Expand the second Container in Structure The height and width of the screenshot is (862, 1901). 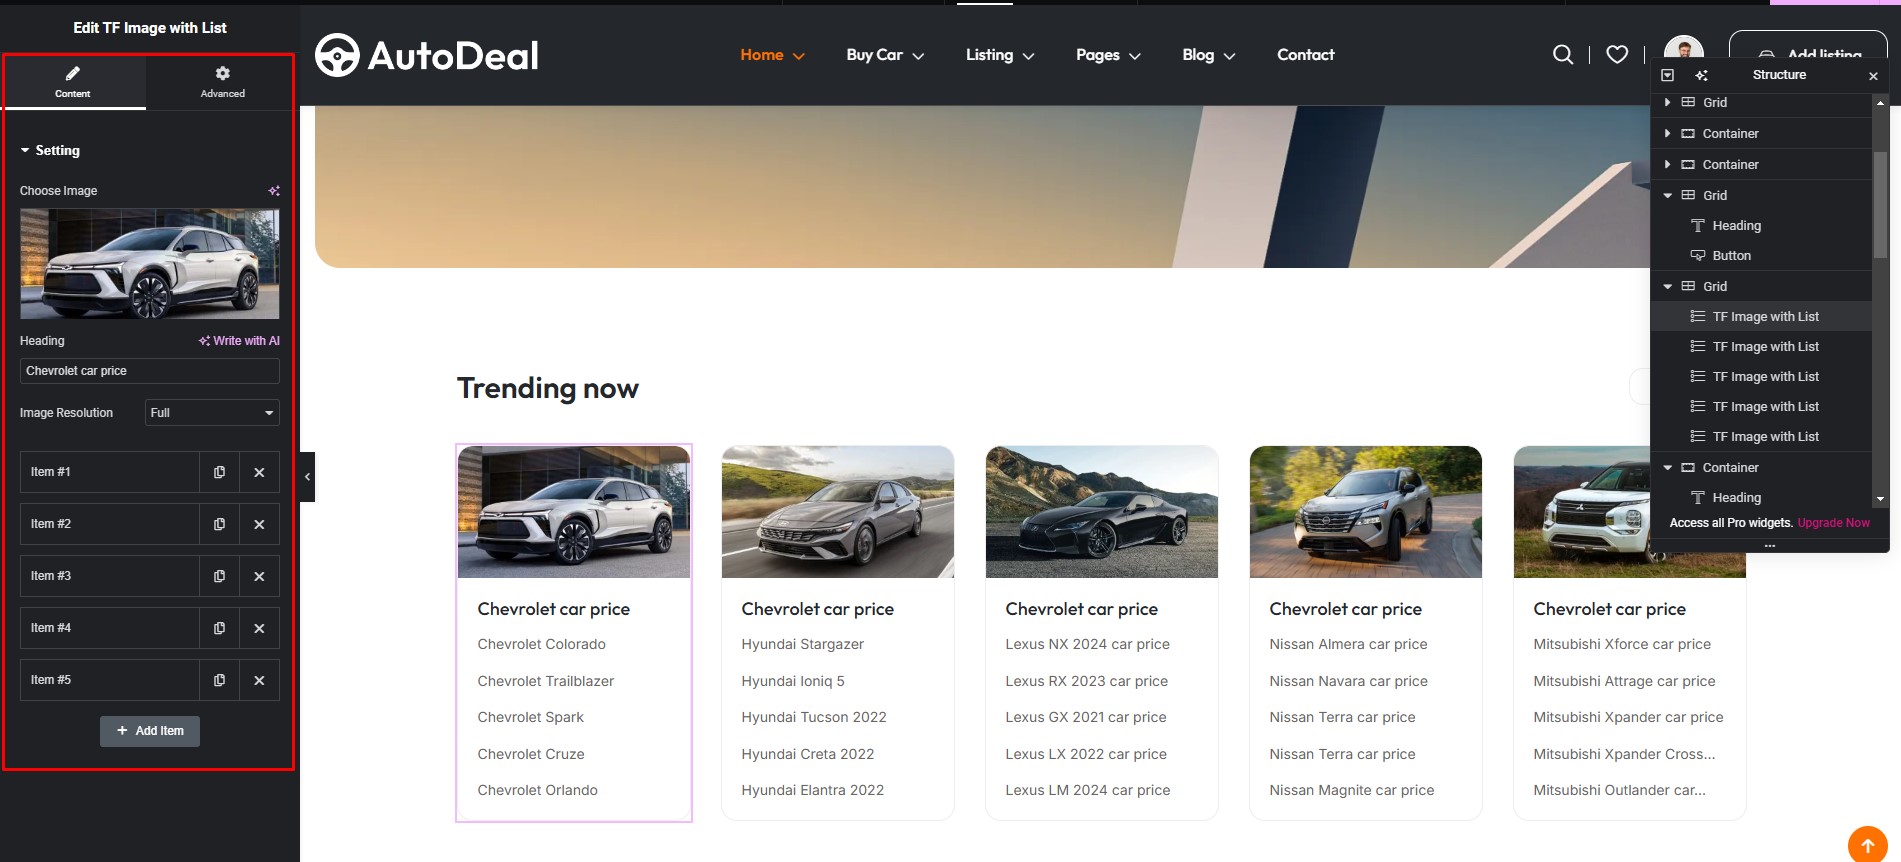pos(1667,164)
